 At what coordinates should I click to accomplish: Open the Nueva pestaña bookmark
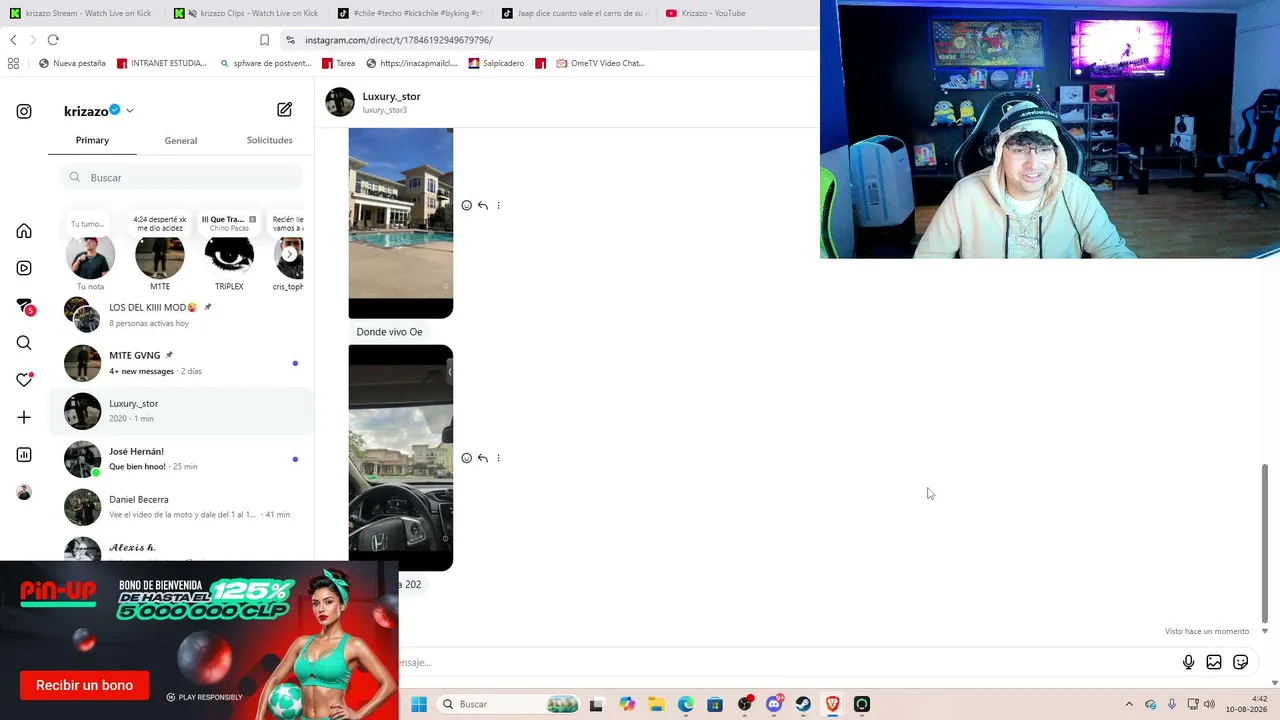click(71, 63)
